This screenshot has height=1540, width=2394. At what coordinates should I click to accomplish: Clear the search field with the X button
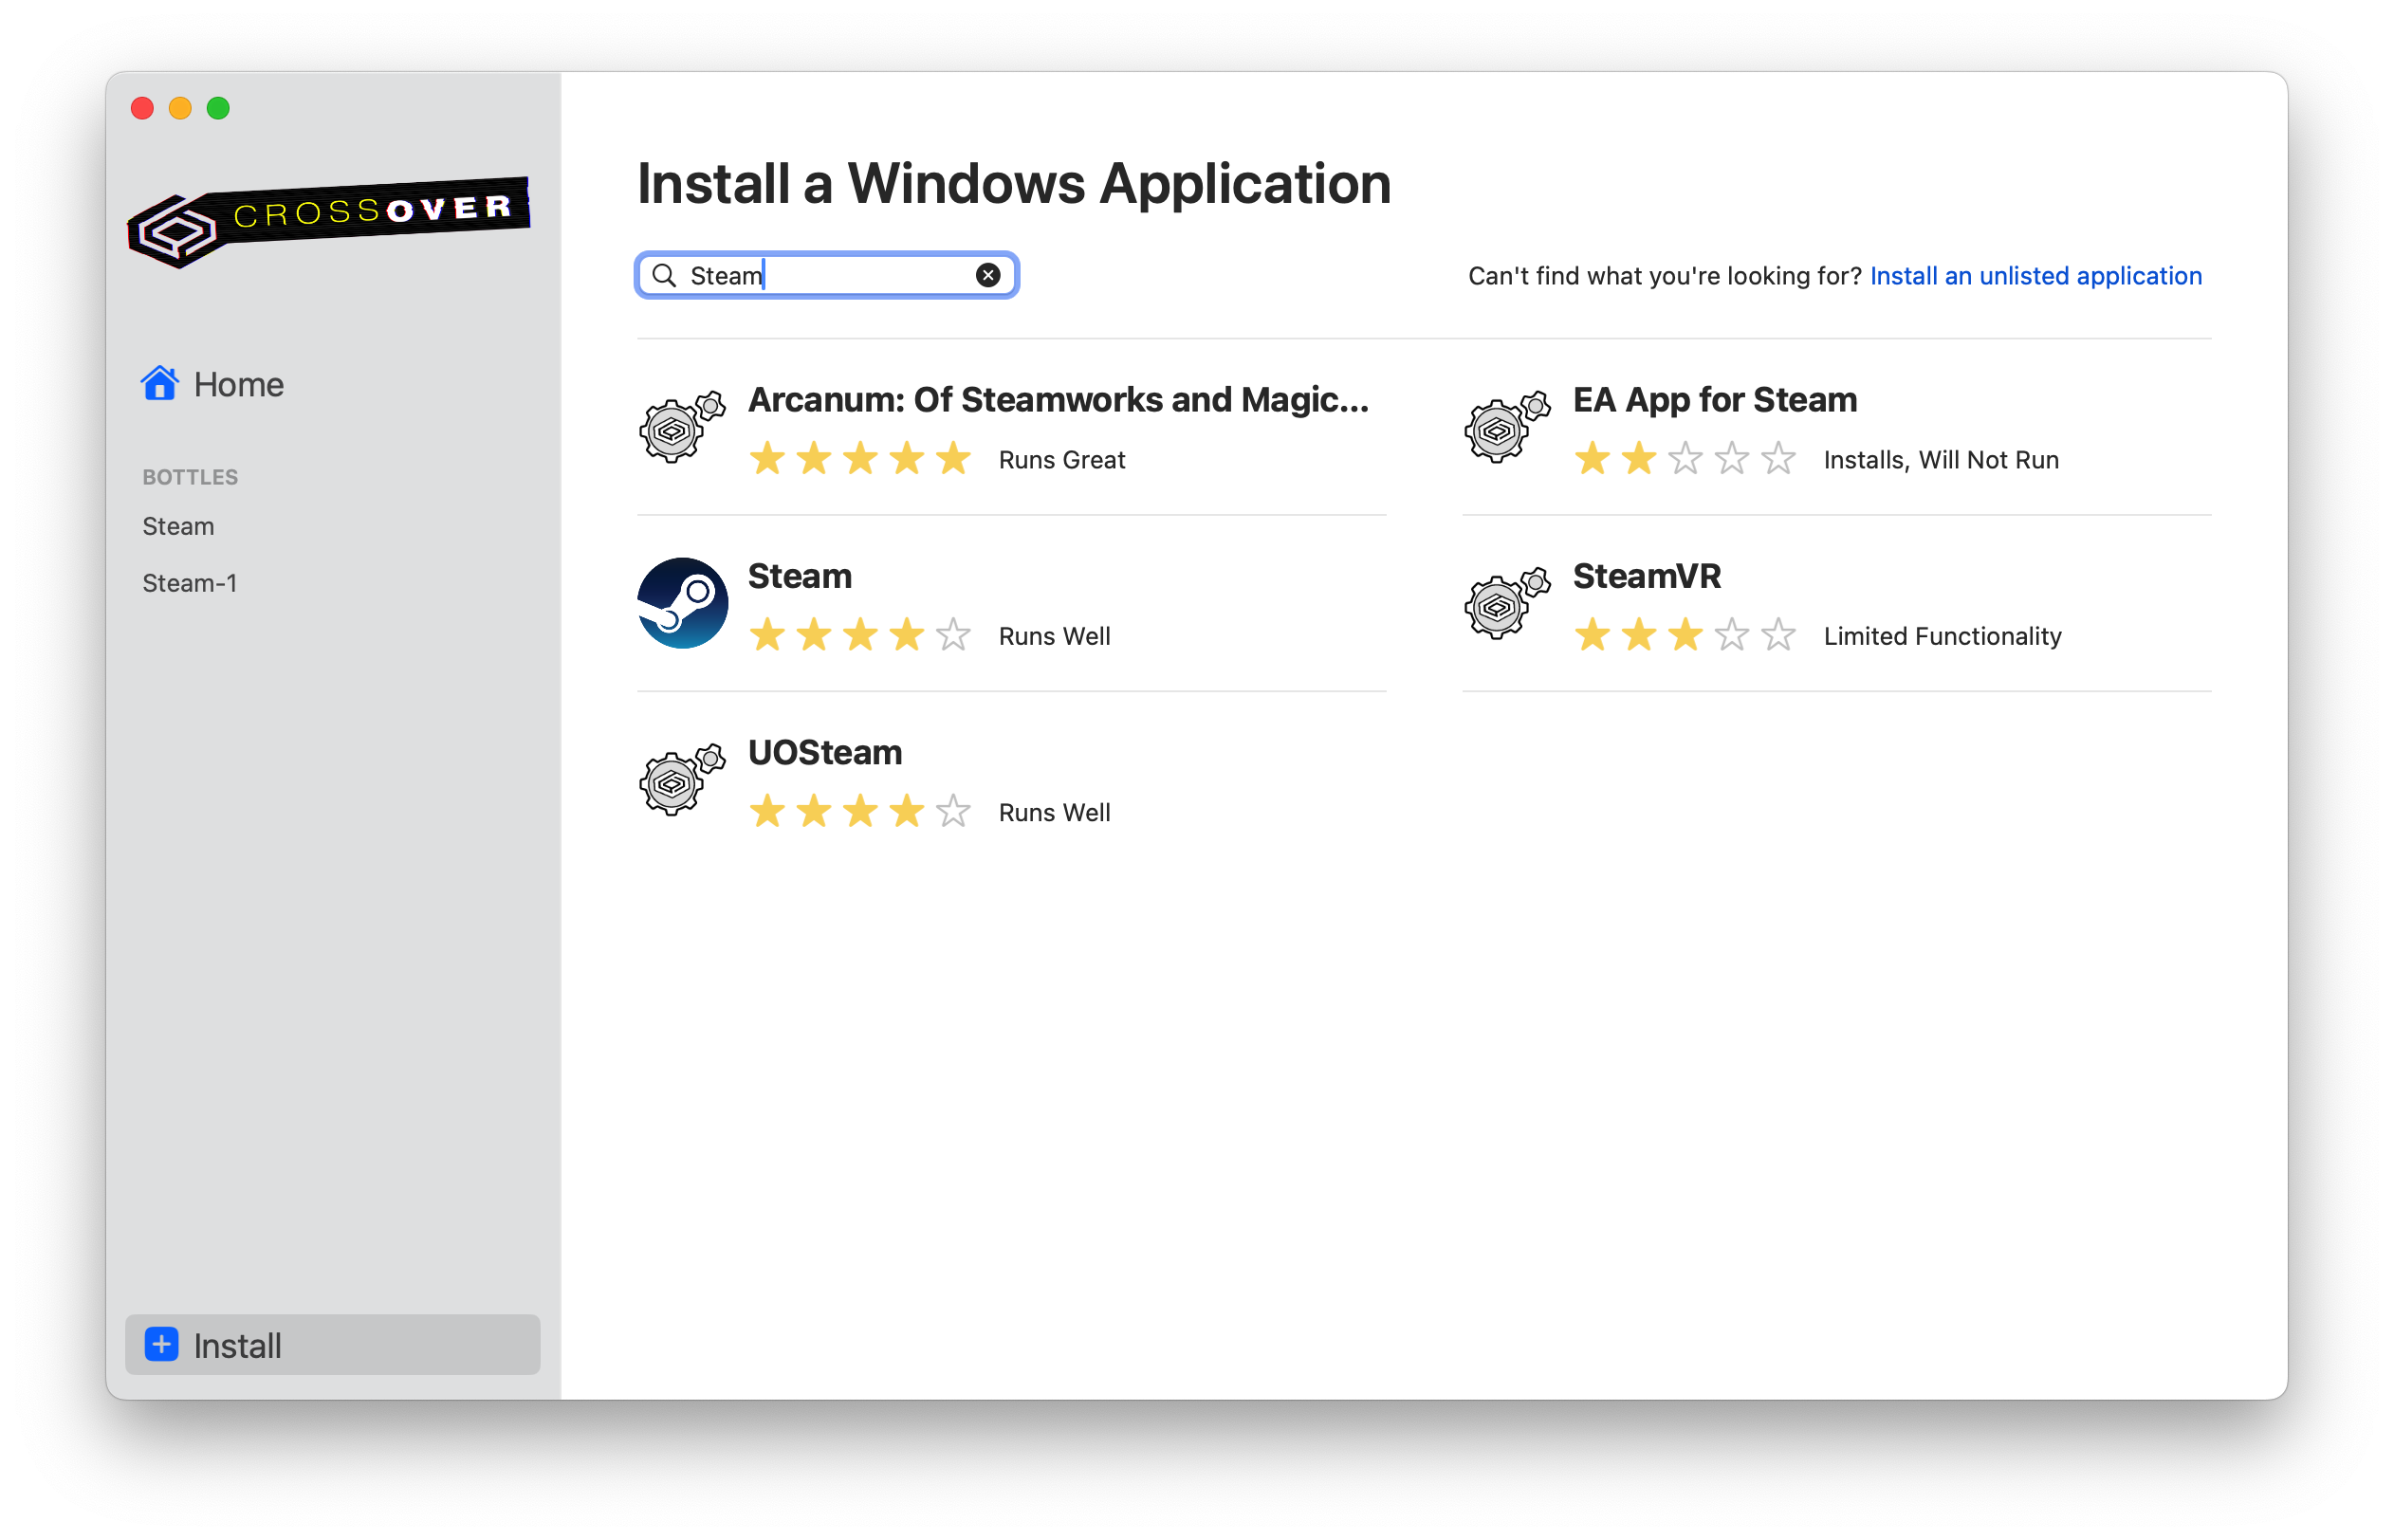pyautogui.click(x=989, y=276)
